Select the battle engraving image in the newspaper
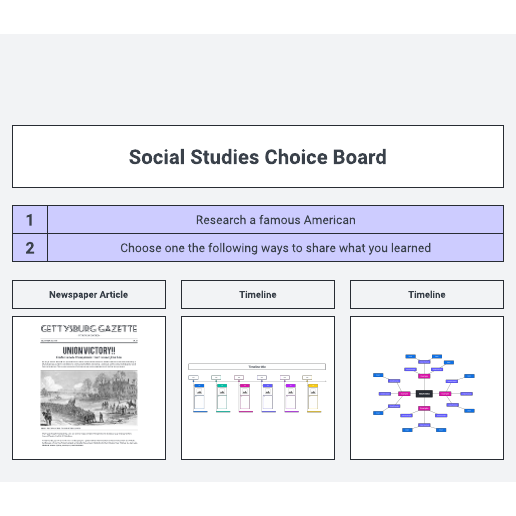 (89, 398)
